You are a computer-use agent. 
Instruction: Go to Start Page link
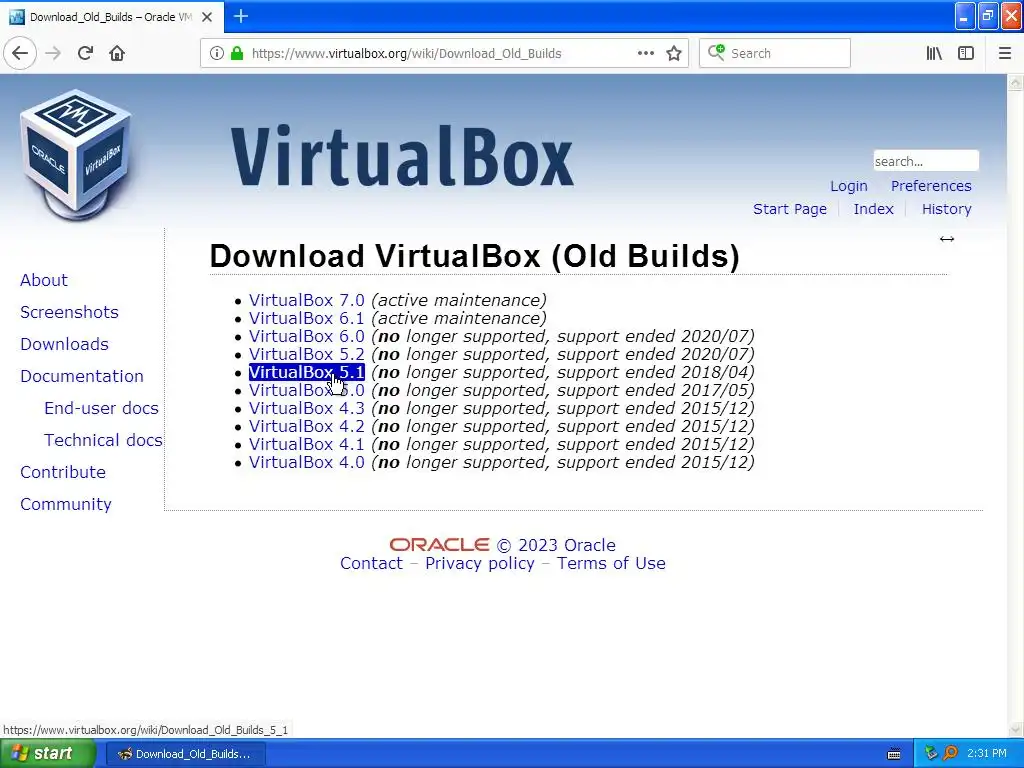pyautogui.click(x=790, y=209)
